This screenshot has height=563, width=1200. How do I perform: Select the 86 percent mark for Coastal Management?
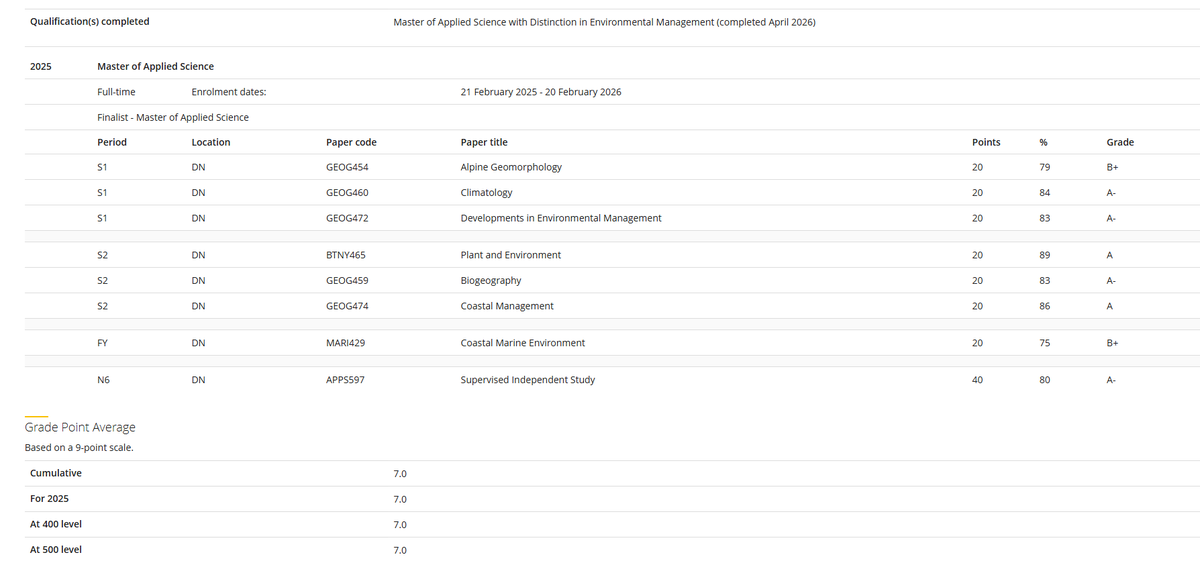(1045, 306)
